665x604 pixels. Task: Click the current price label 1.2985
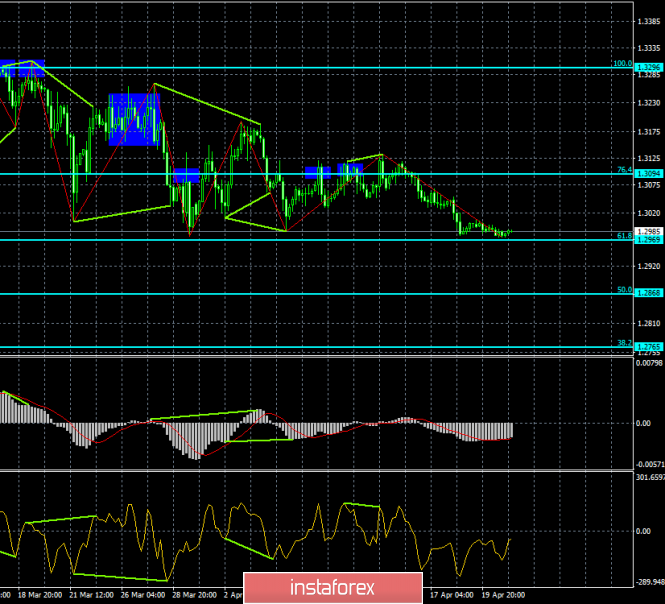(x=648, y=232)
